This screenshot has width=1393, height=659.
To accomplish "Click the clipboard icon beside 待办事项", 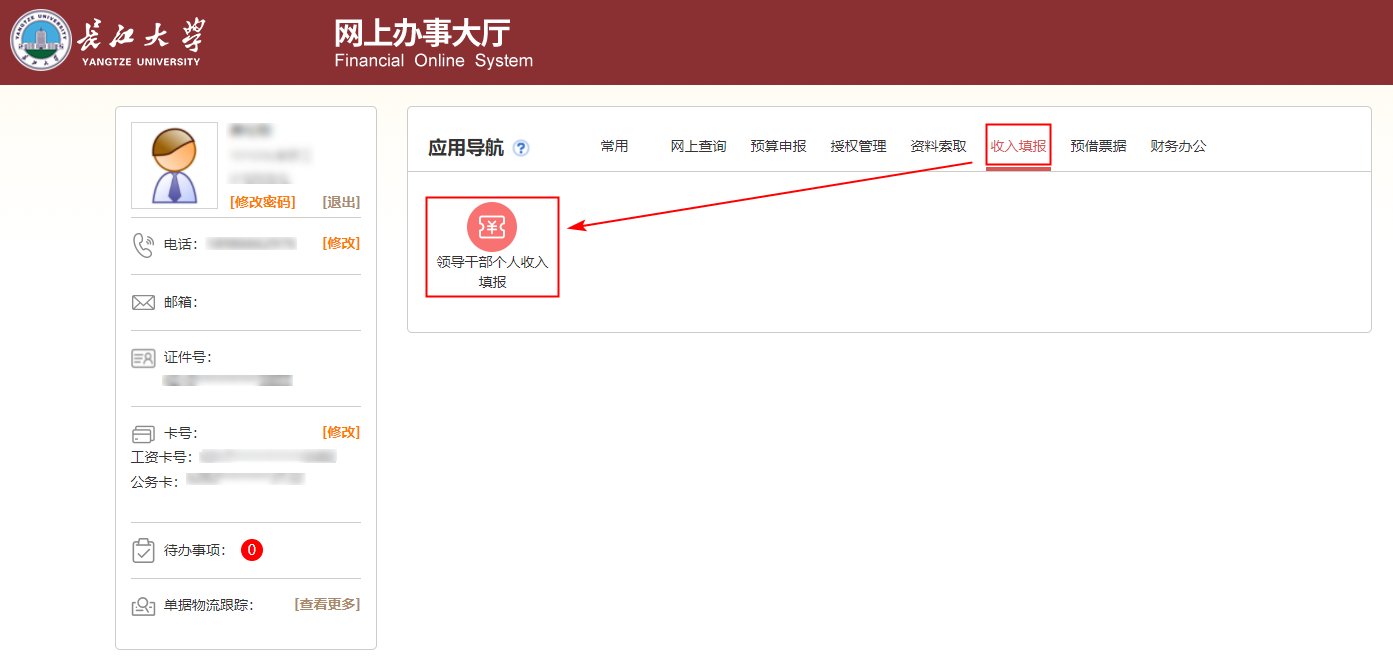I will [143, 550].
